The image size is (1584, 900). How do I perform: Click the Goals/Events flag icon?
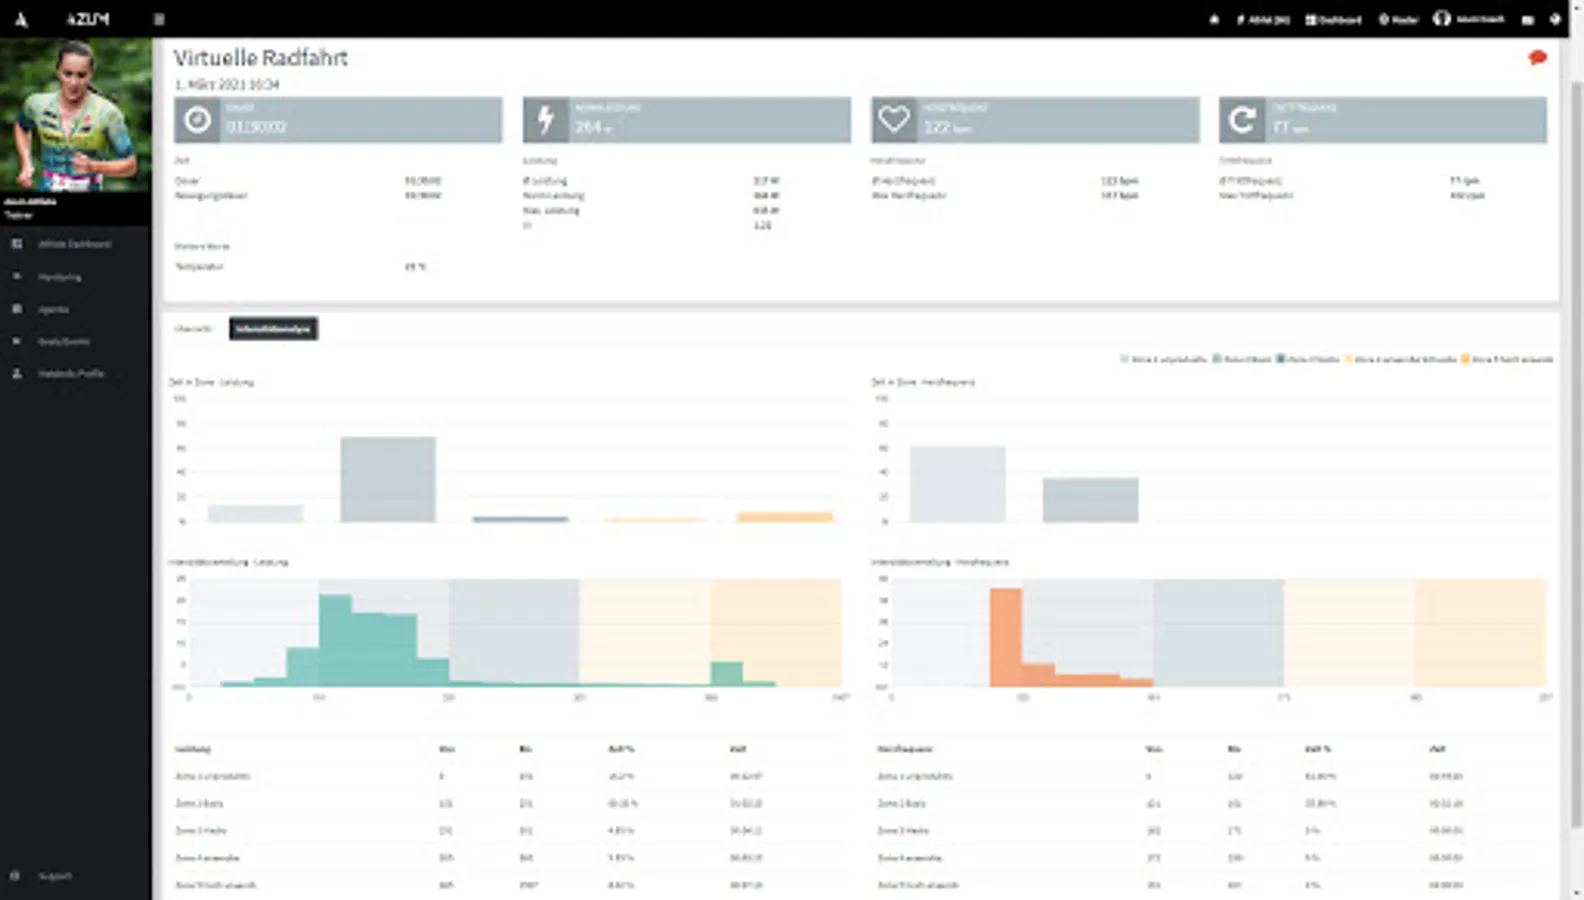pos(17,341)
